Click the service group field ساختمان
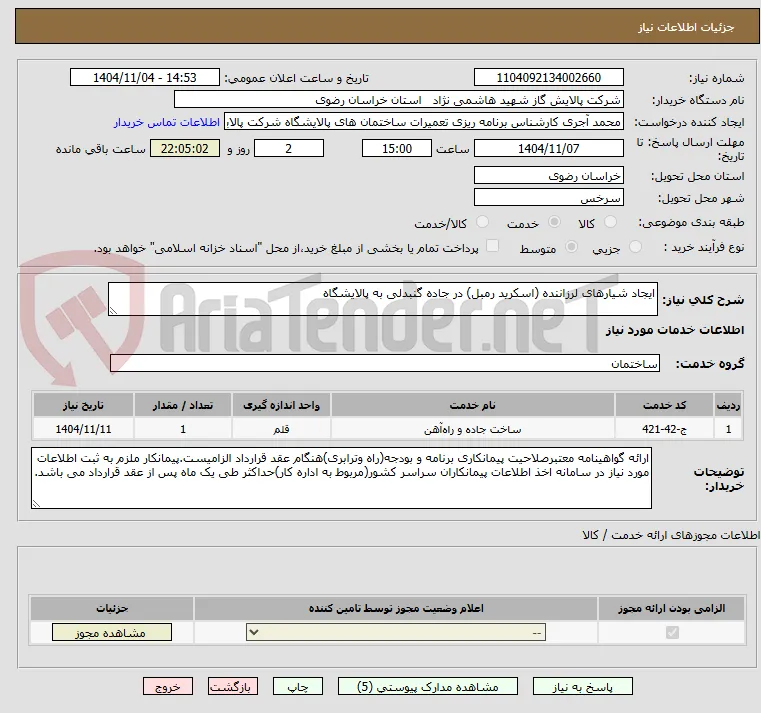 384,364
